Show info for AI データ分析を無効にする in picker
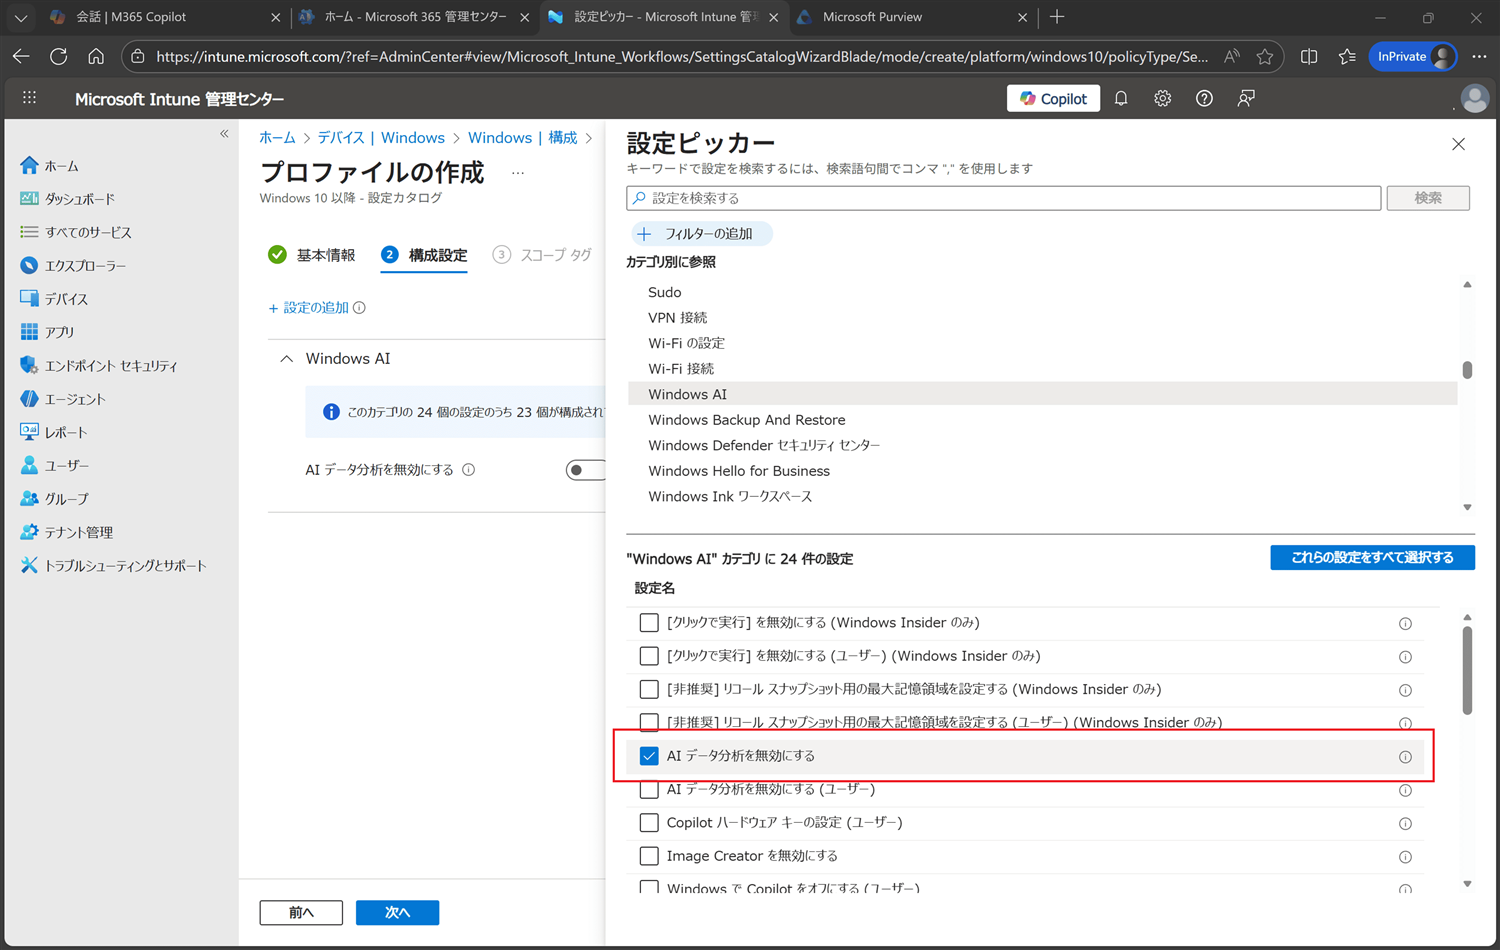Screen dimensions: 1500x950 [1405, 757]
